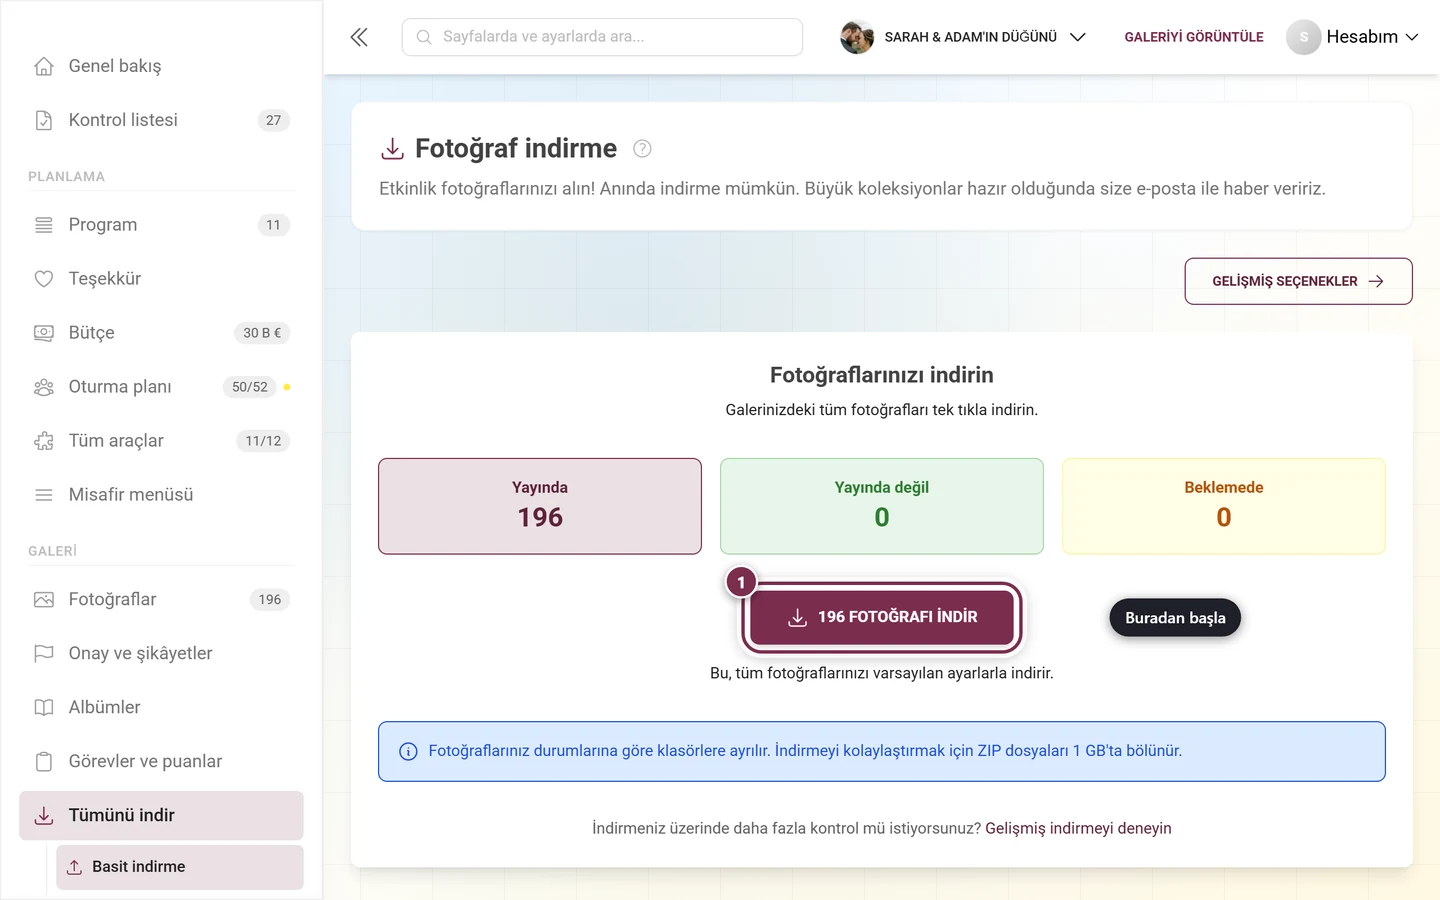
Task: Open Genel bakış in the sidebar
Action: [x=161, y=66]
